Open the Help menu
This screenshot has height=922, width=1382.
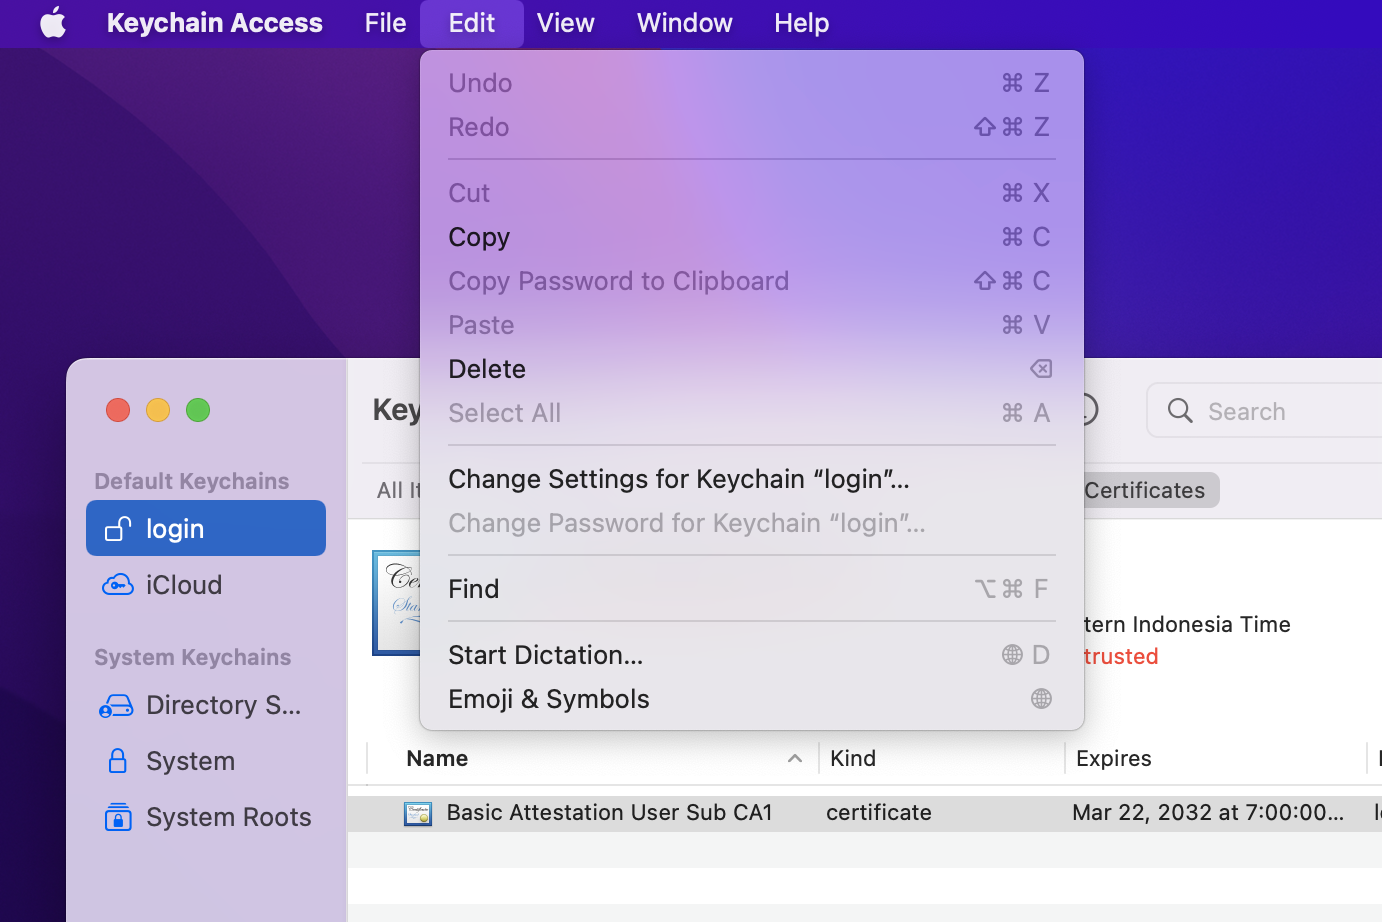click(802, 23)
